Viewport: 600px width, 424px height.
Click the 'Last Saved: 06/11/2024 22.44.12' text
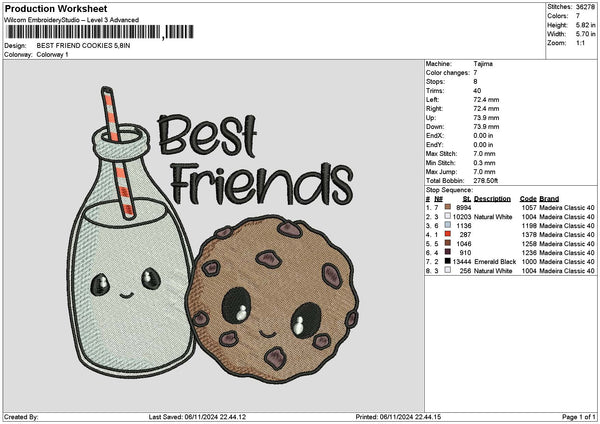pyautogui.click(x=197, y=417)
